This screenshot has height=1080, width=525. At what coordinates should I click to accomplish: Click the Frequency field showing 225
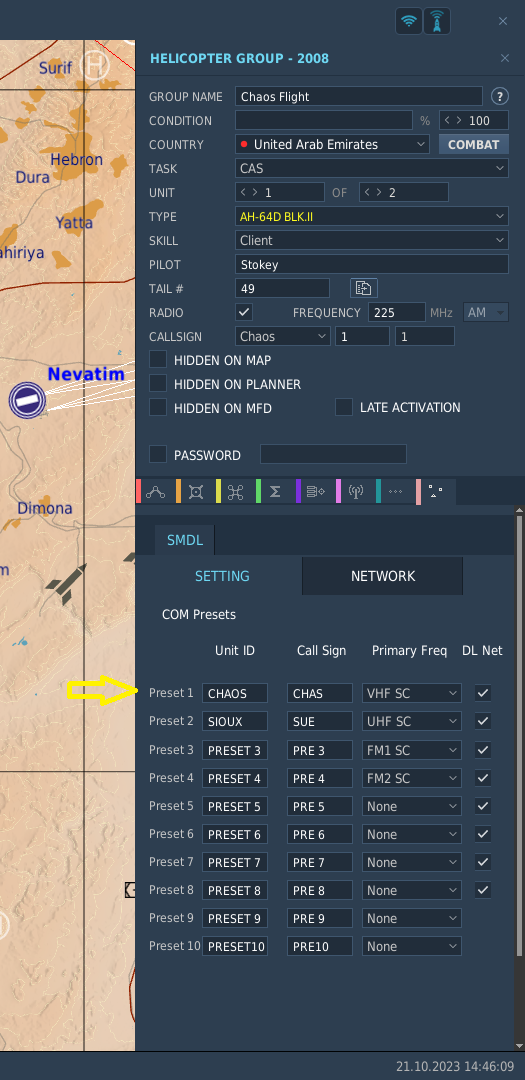[x=397, y=312]
